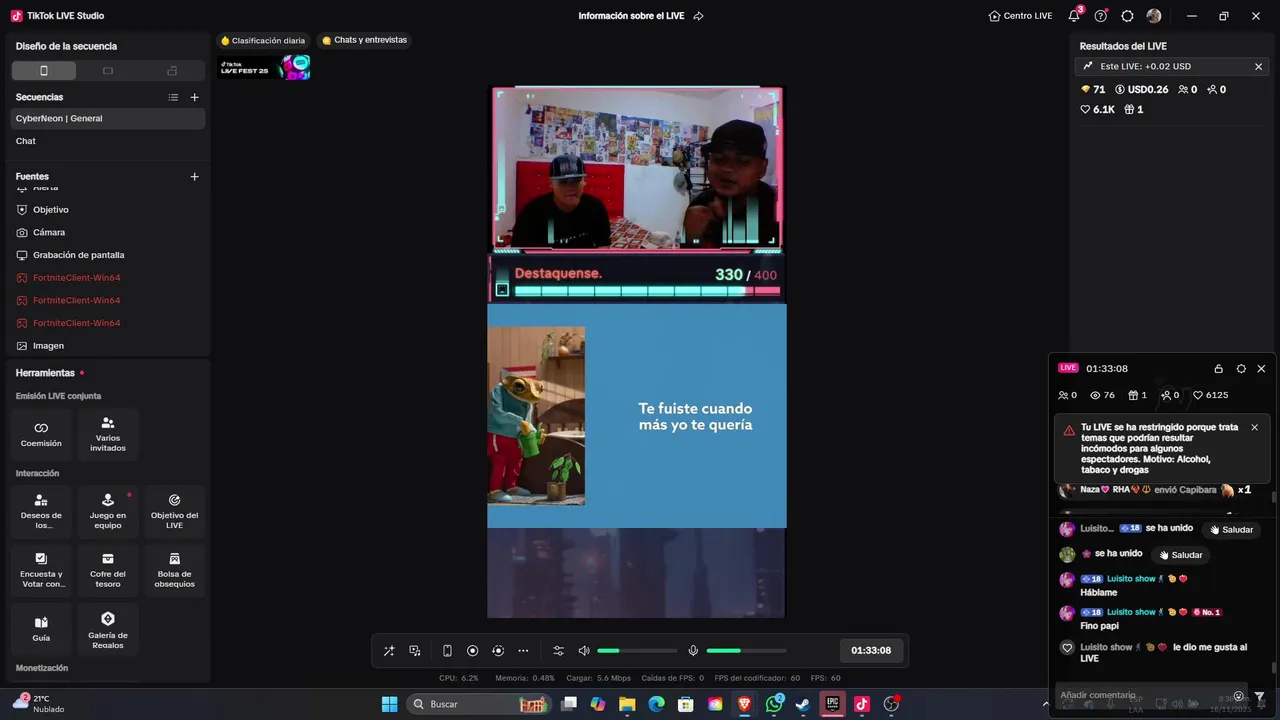Adjust the microphone volume slider
Image resolution: width=1280 pixels, height=720 pixels.
[x=746, y=651]
